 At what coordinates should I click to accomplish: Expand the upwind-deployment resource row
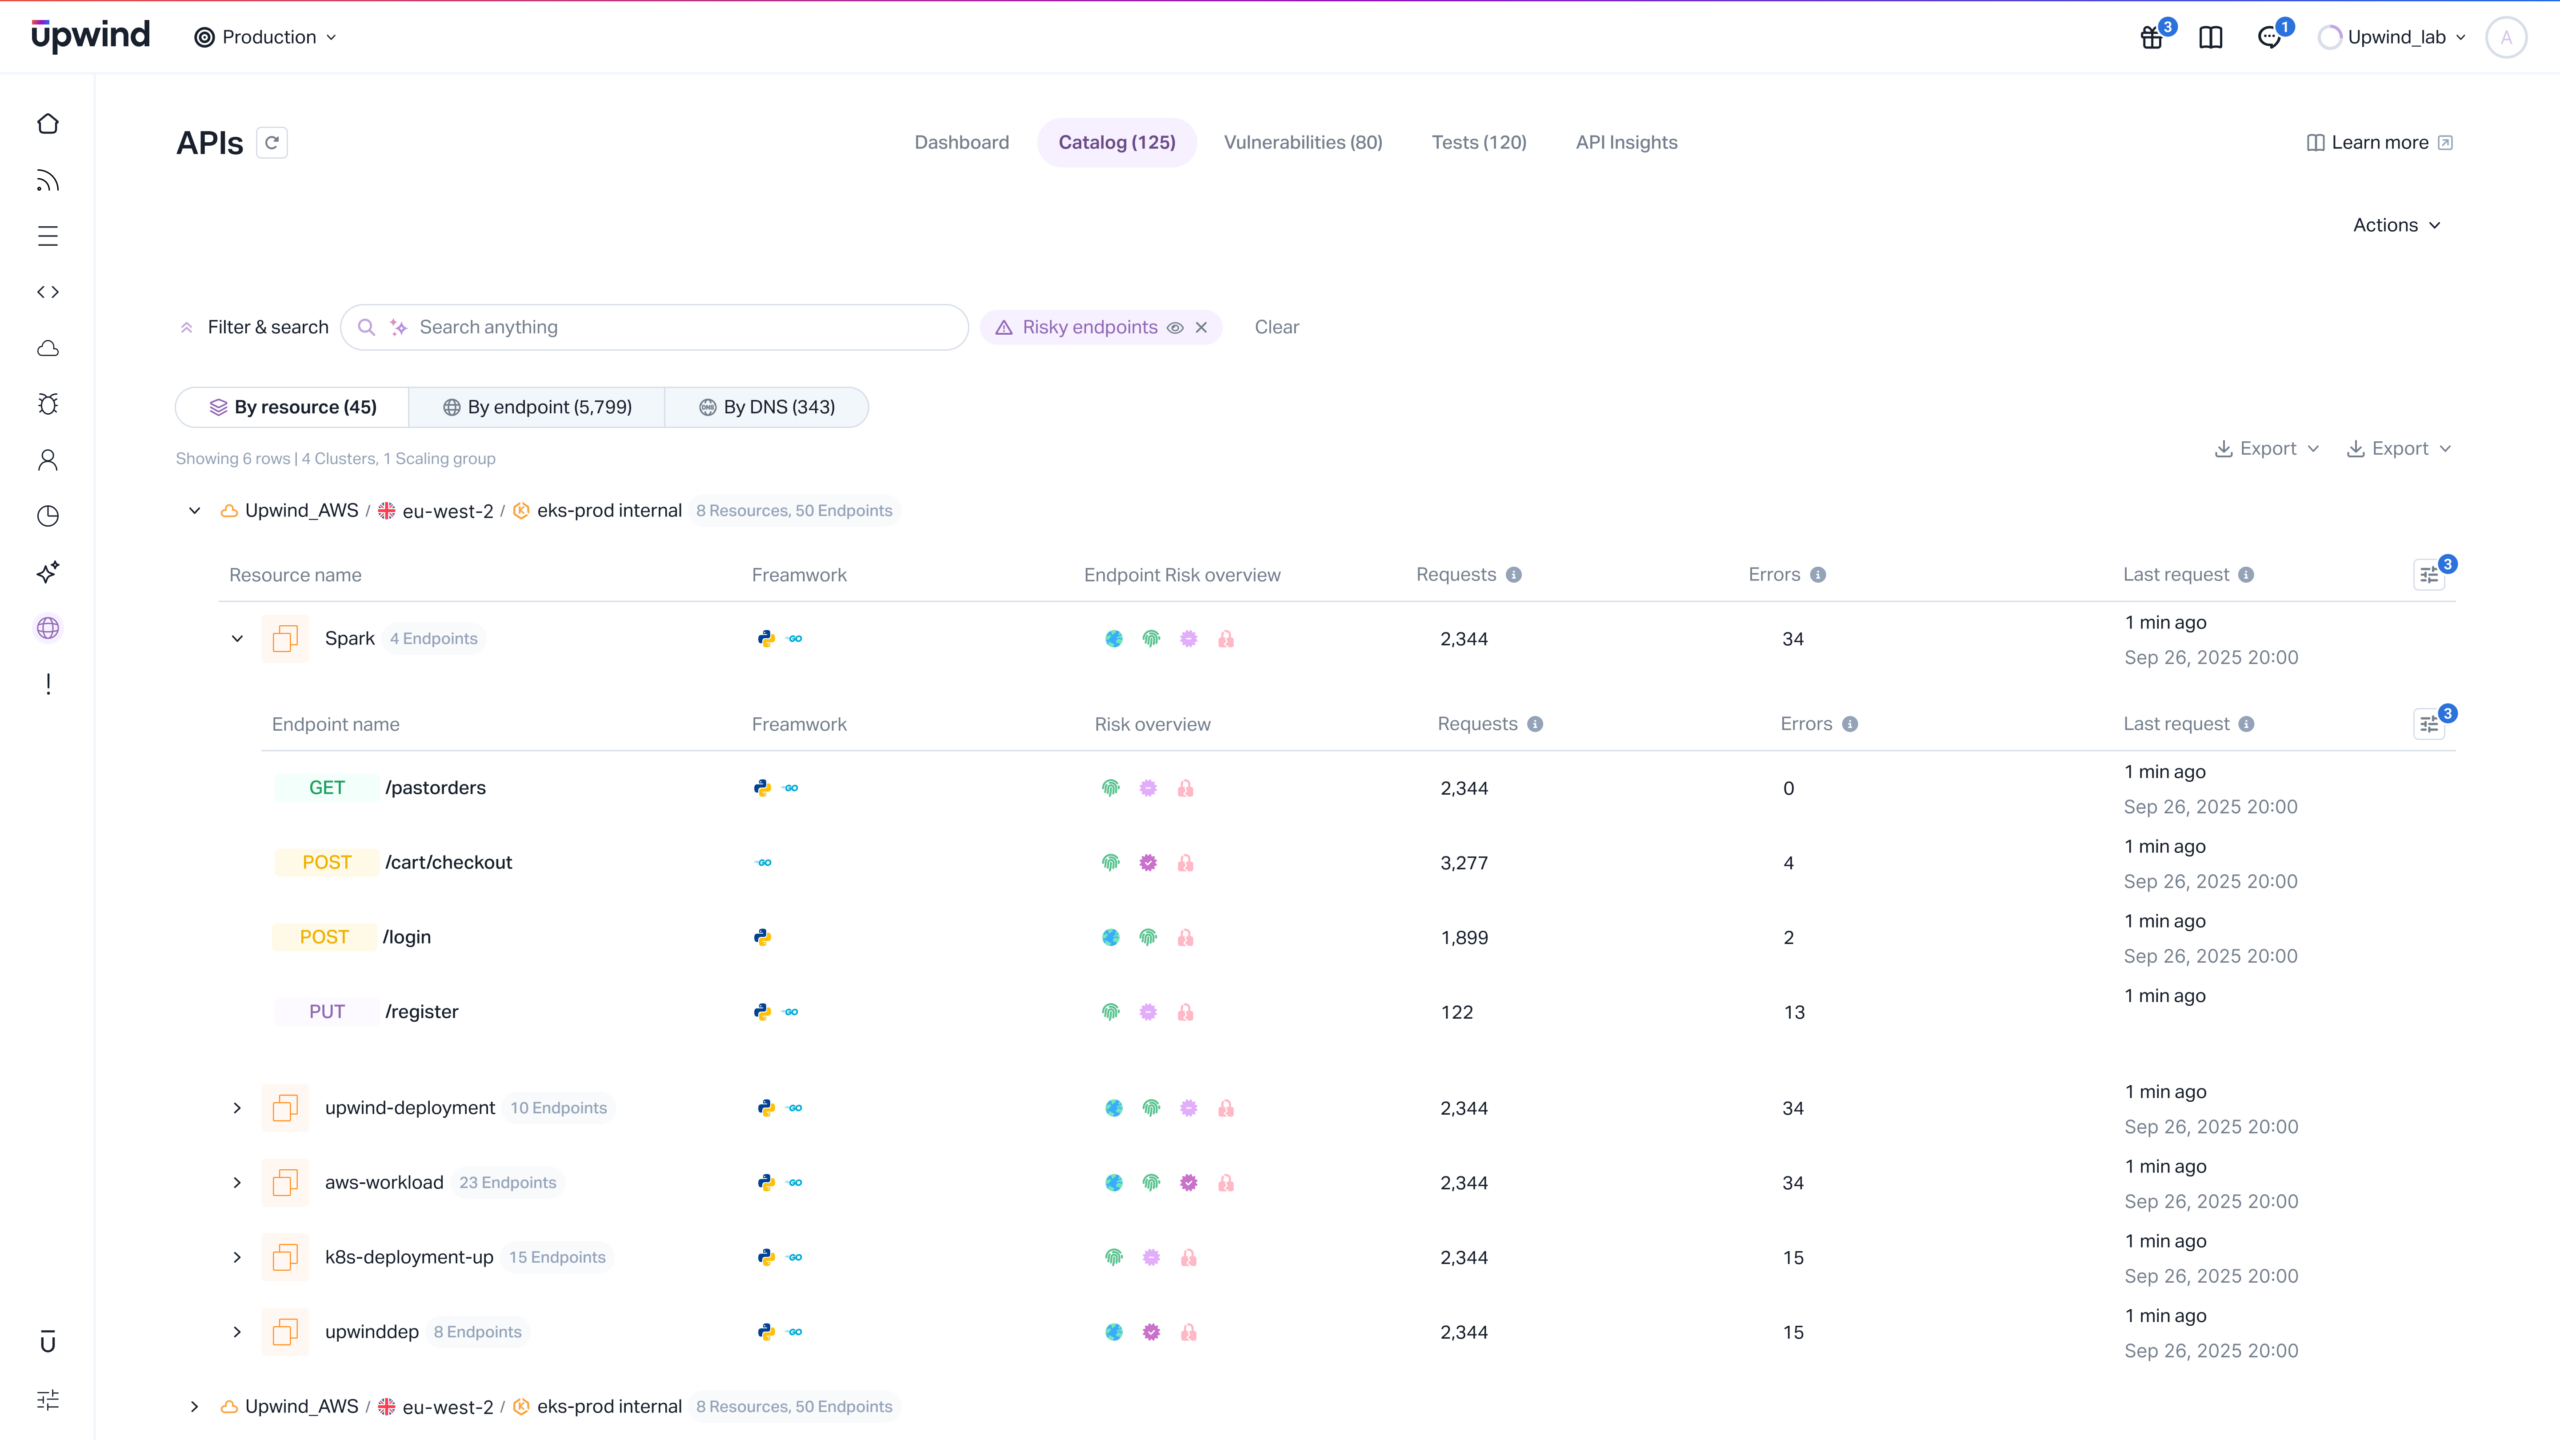point(236,1107)
